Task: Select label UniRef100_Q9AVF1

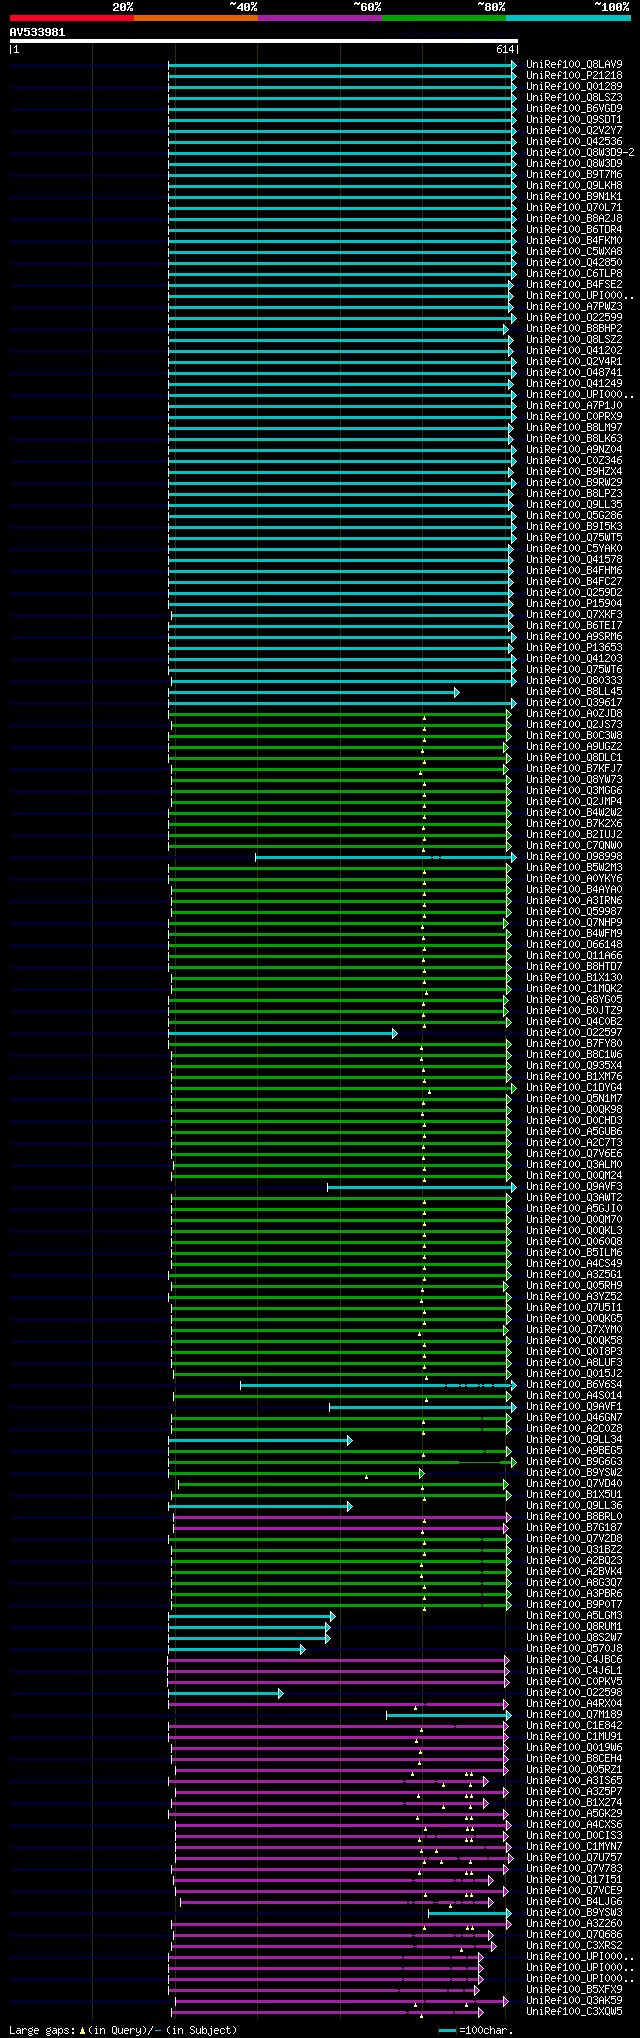Action: pyautogui.click(x=574, y=1406)
